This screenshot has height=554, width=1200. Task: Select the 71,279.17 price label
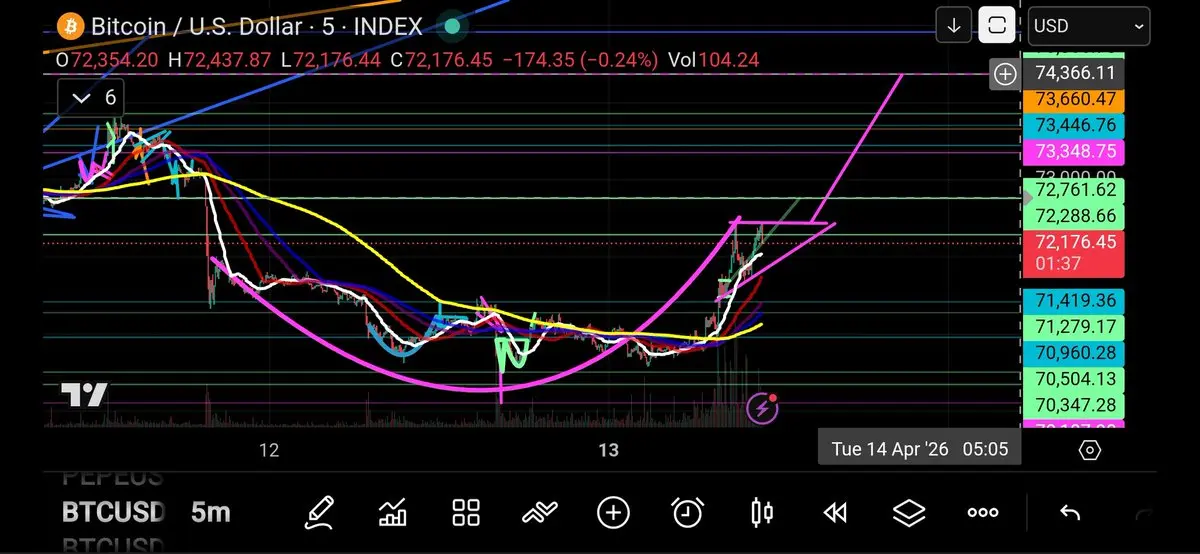coord(1075,327)
